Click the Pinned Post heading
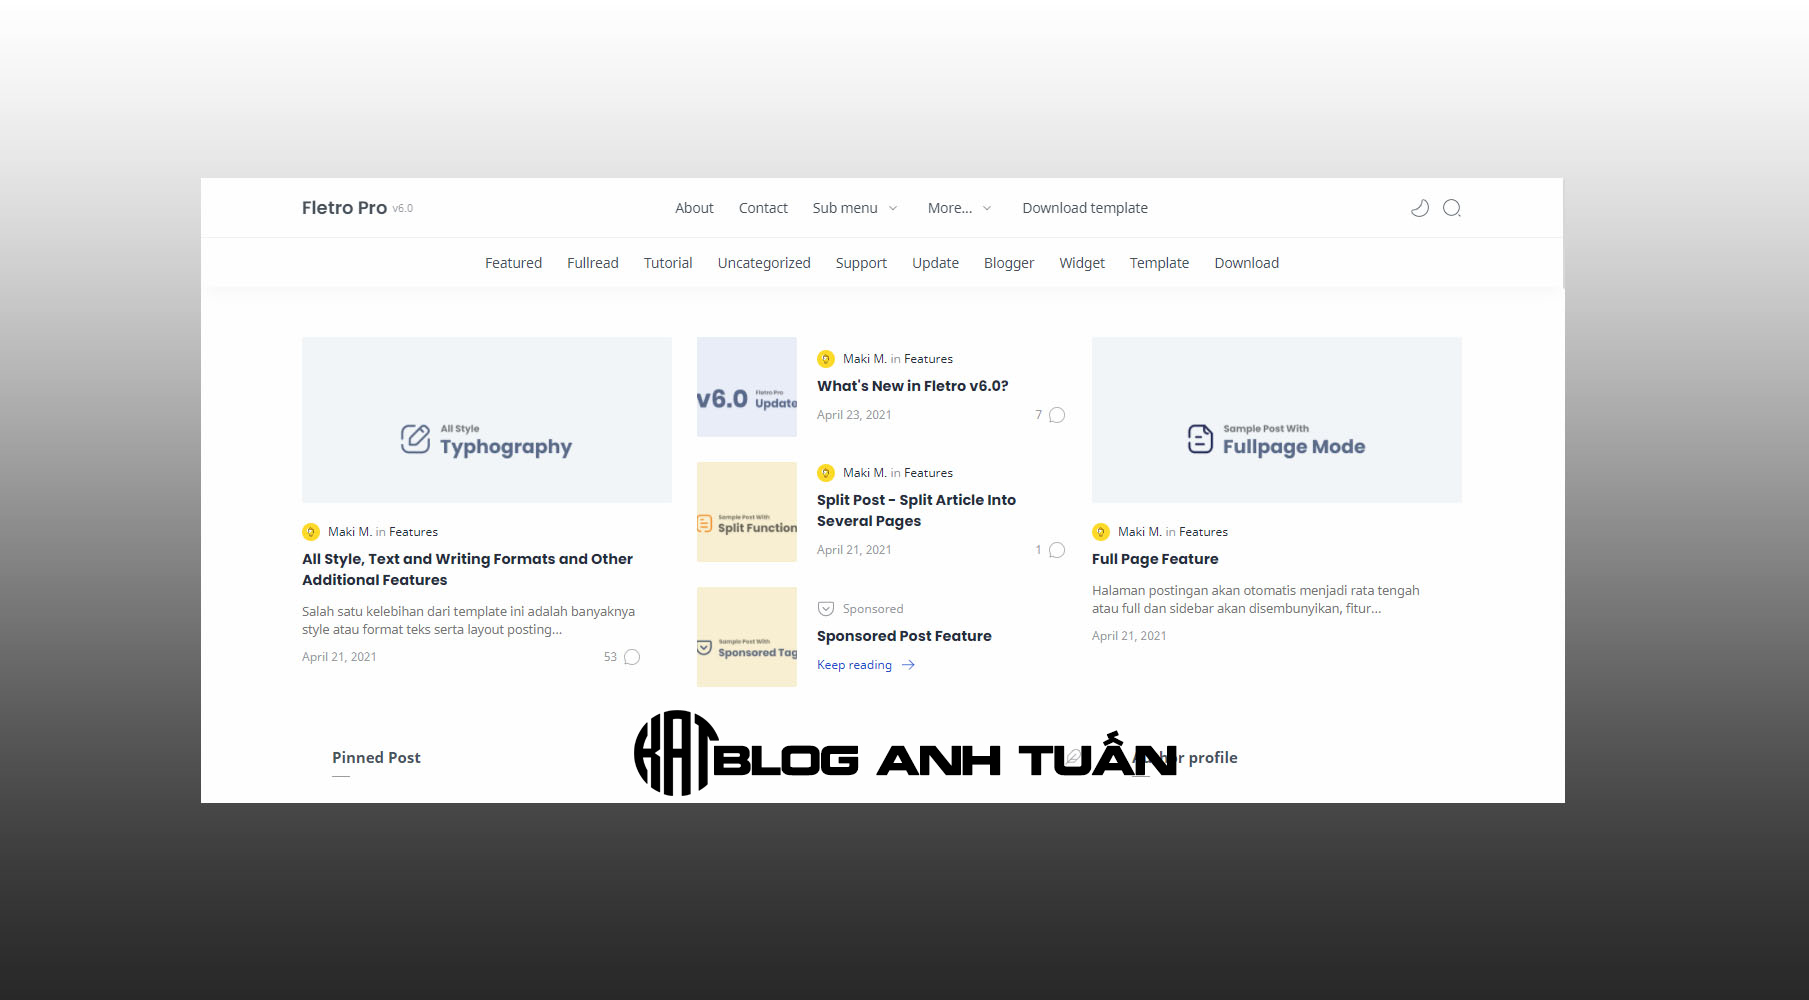Image resolution: width=1809 pixels, height=1000 pixels. (376, 758)
